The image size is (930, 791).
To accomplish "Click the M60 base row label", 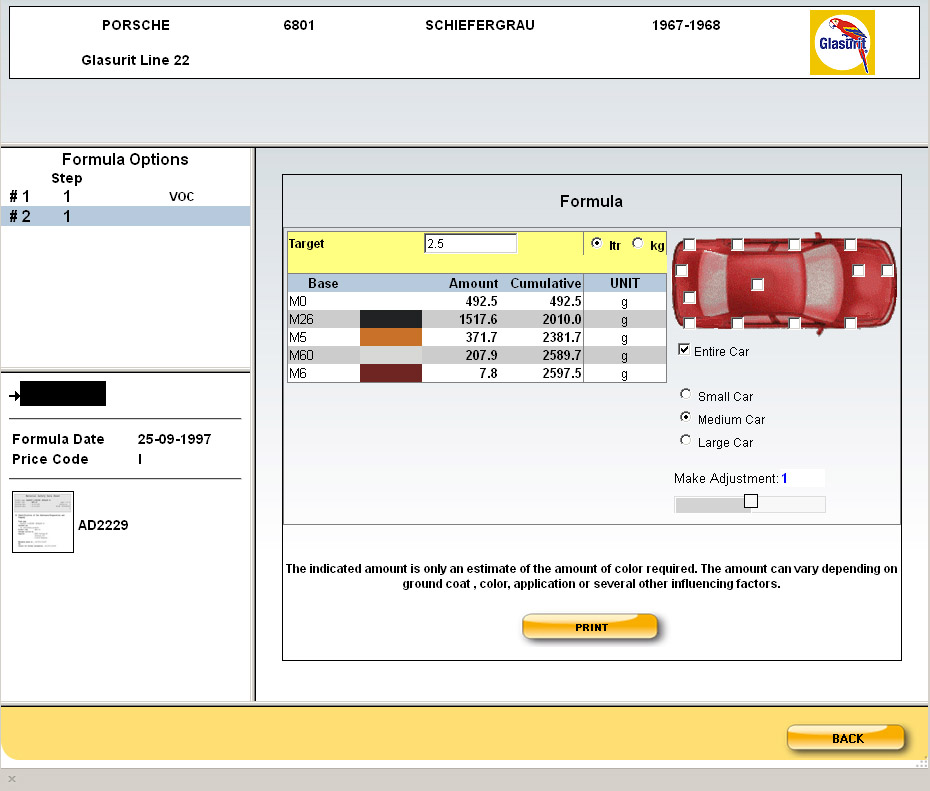I will (x=301, y=355).
